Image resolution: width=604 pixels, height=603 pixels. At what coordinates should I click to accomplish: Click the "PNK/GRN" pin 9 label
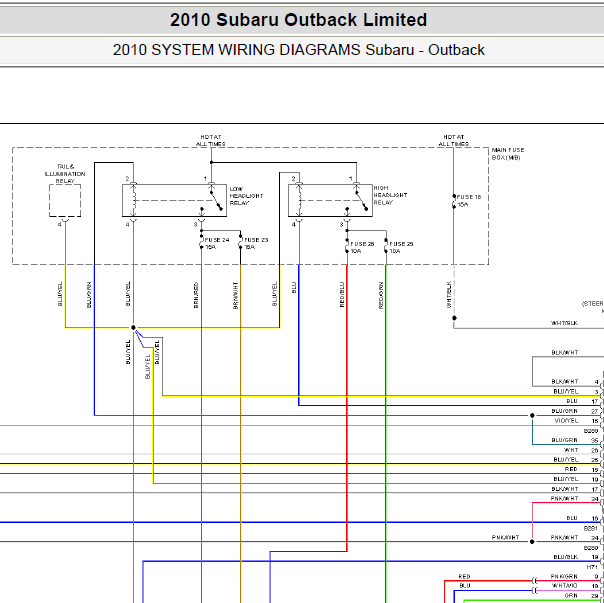click(x=564, y=576)
